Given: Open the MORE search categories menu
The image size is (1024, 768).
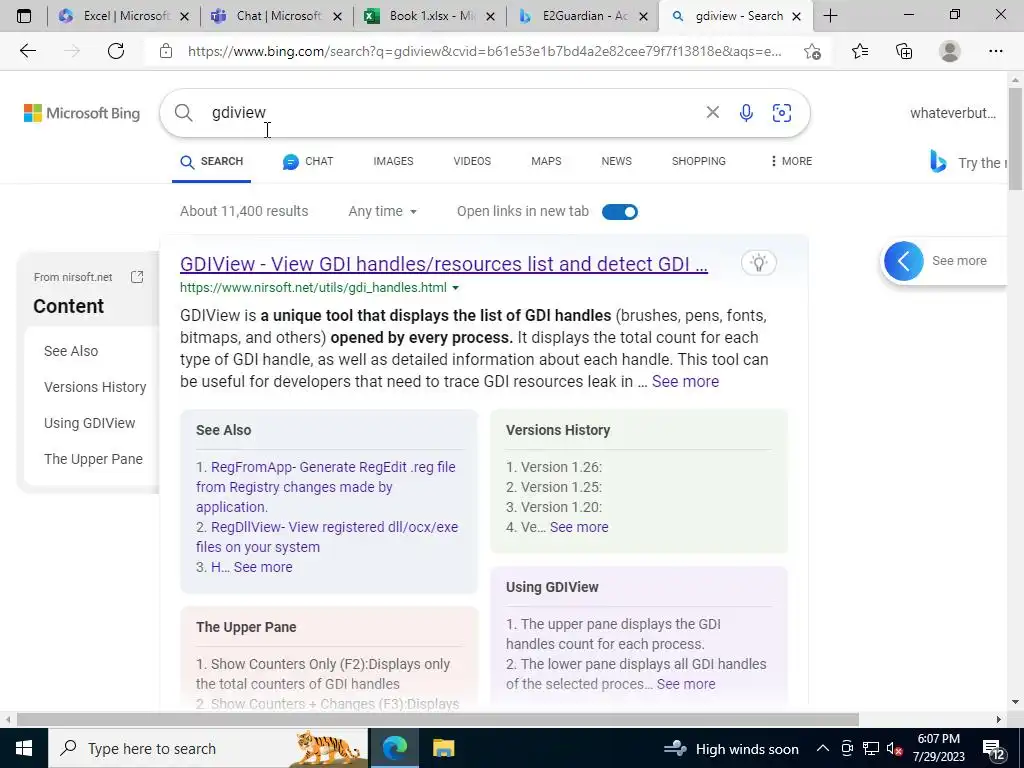Looking at the screenshot, I should pos(791,161).
